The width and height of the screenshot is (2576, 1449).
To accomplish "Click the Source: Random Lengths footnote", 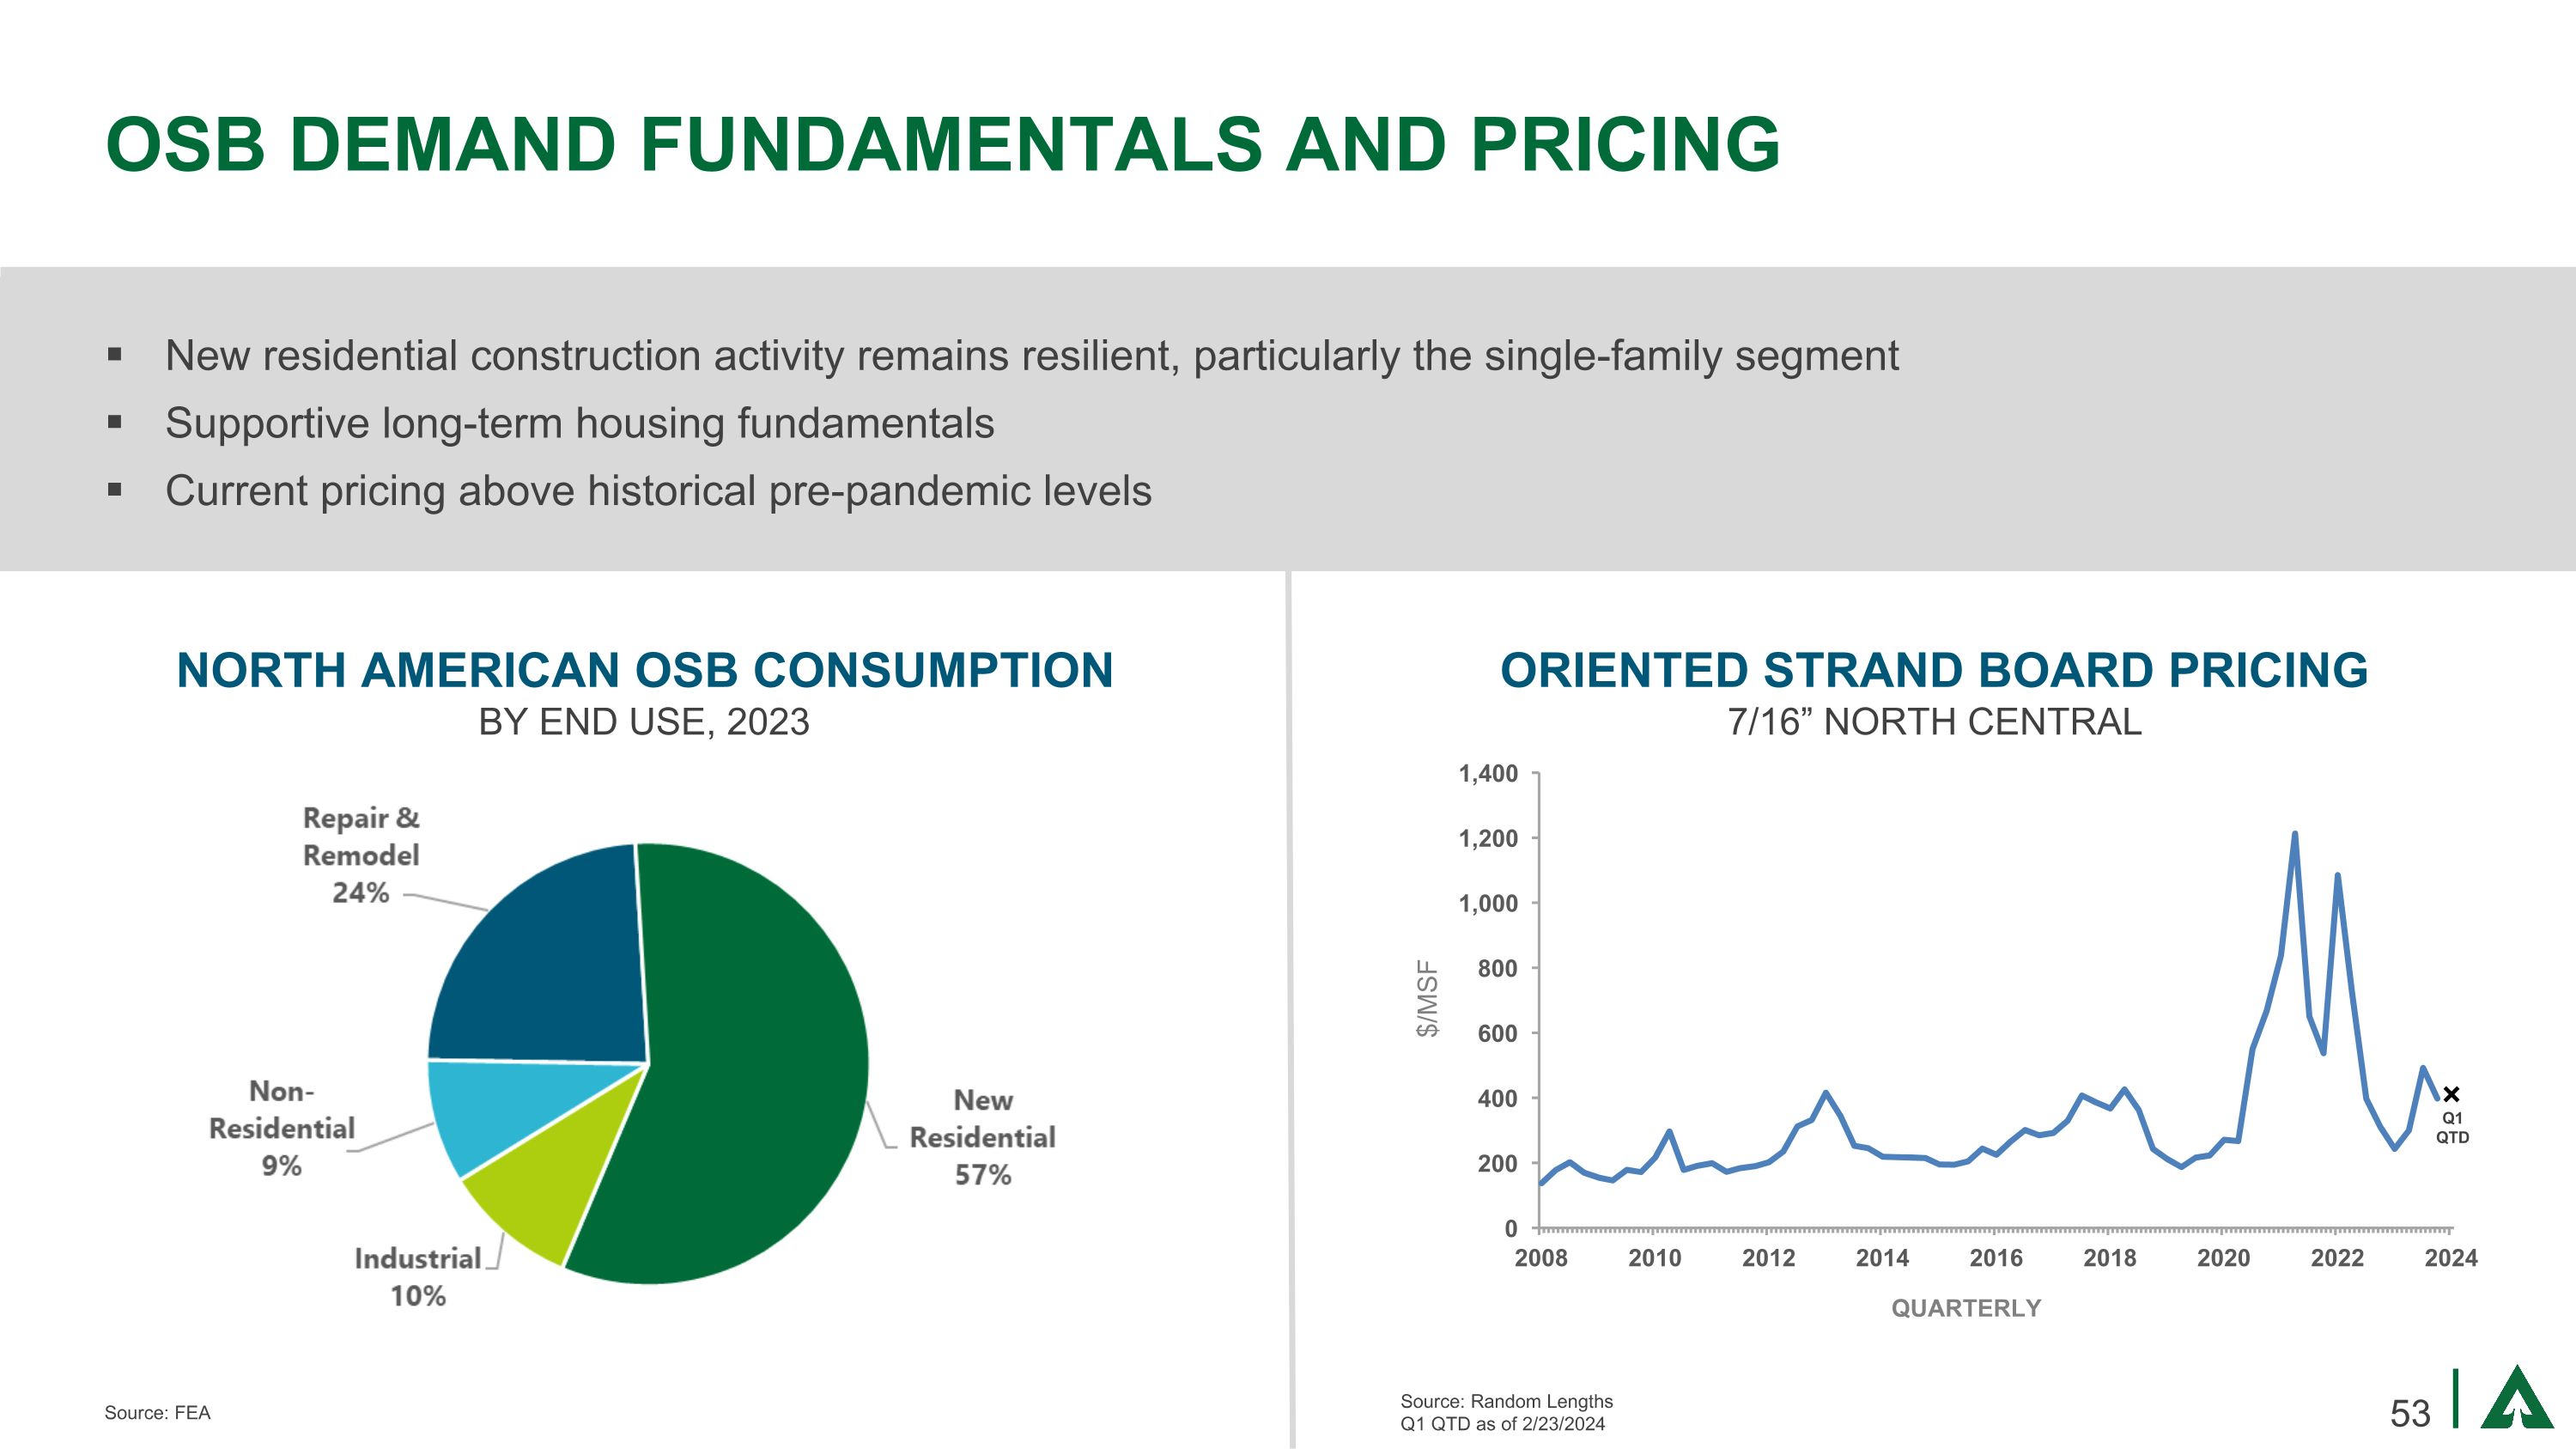I will pyautogui.click(x=1506, y=1401).
